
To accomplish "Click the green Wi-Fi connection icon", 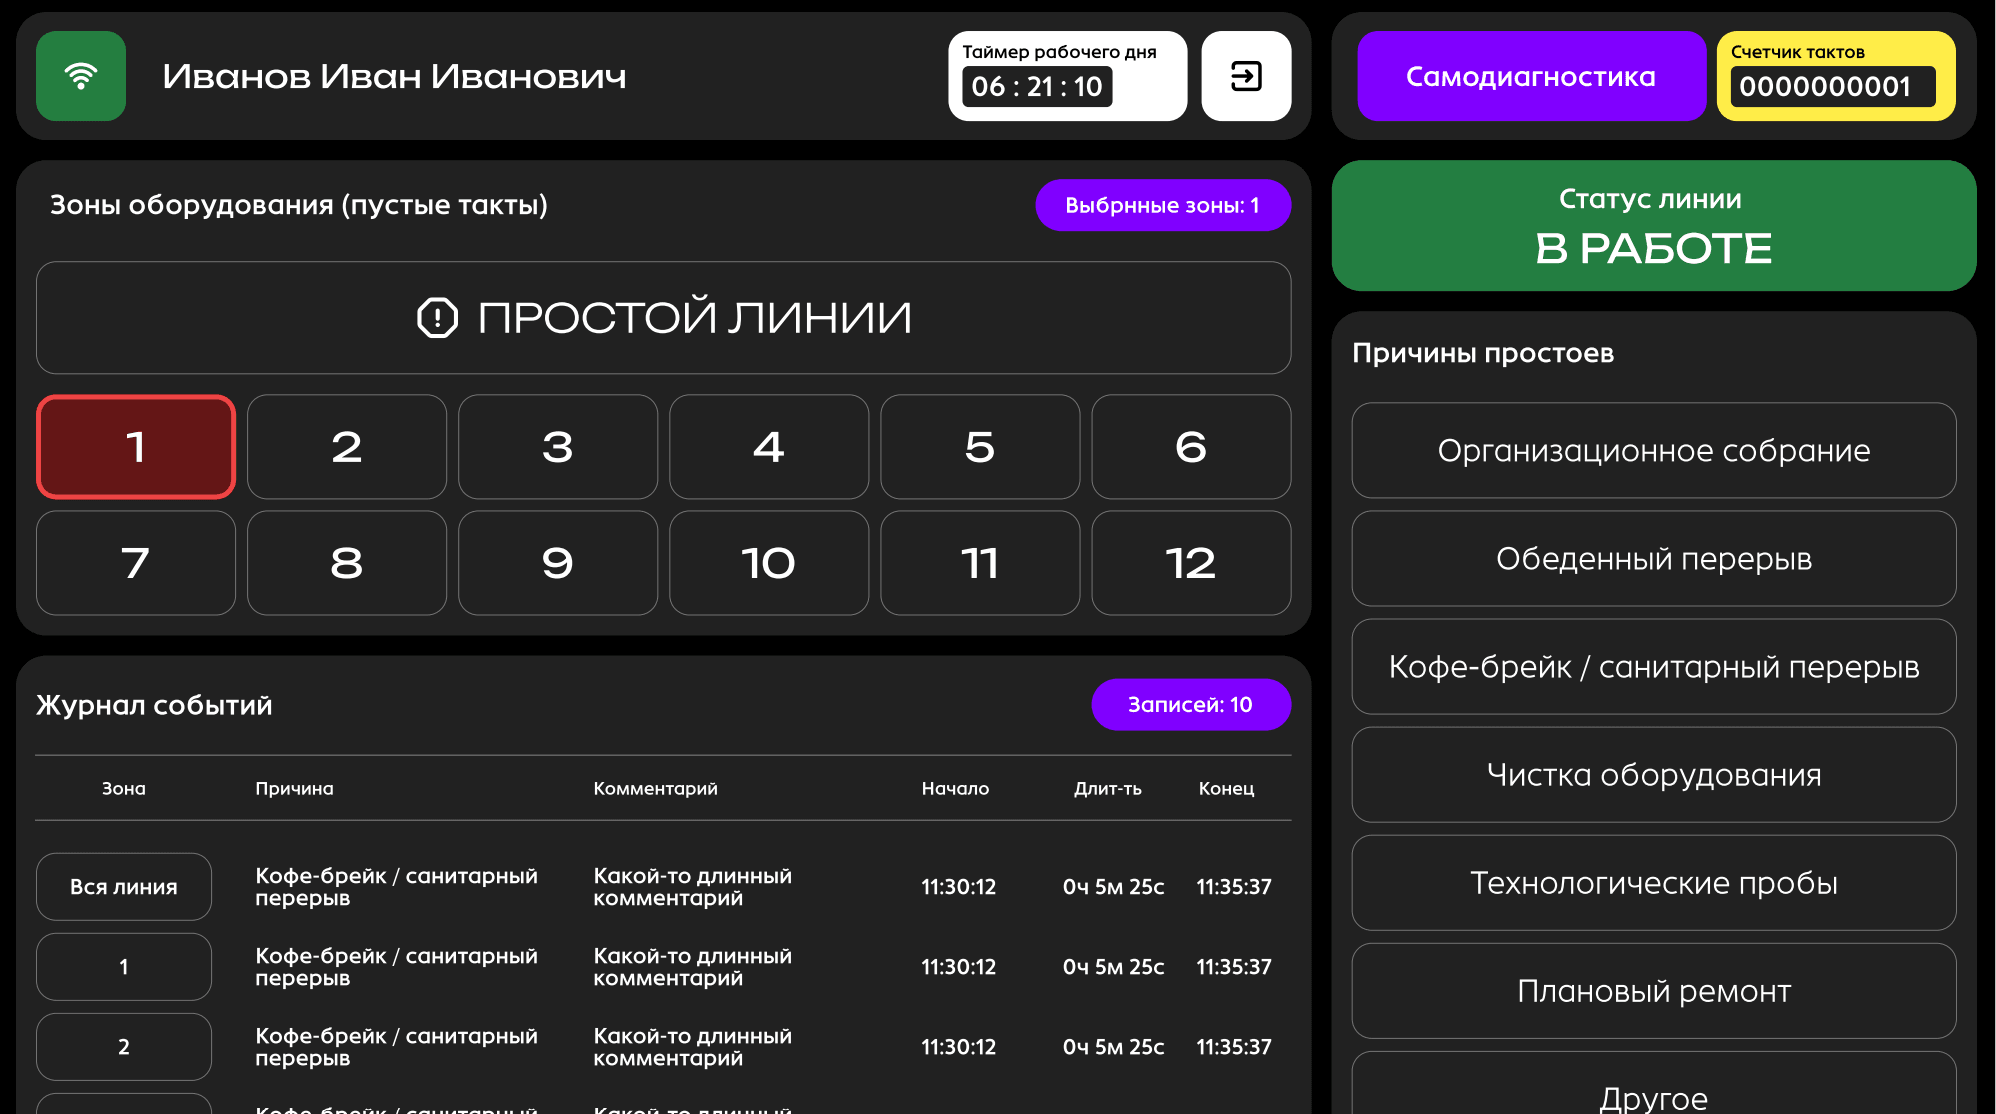I will point(81,76).
